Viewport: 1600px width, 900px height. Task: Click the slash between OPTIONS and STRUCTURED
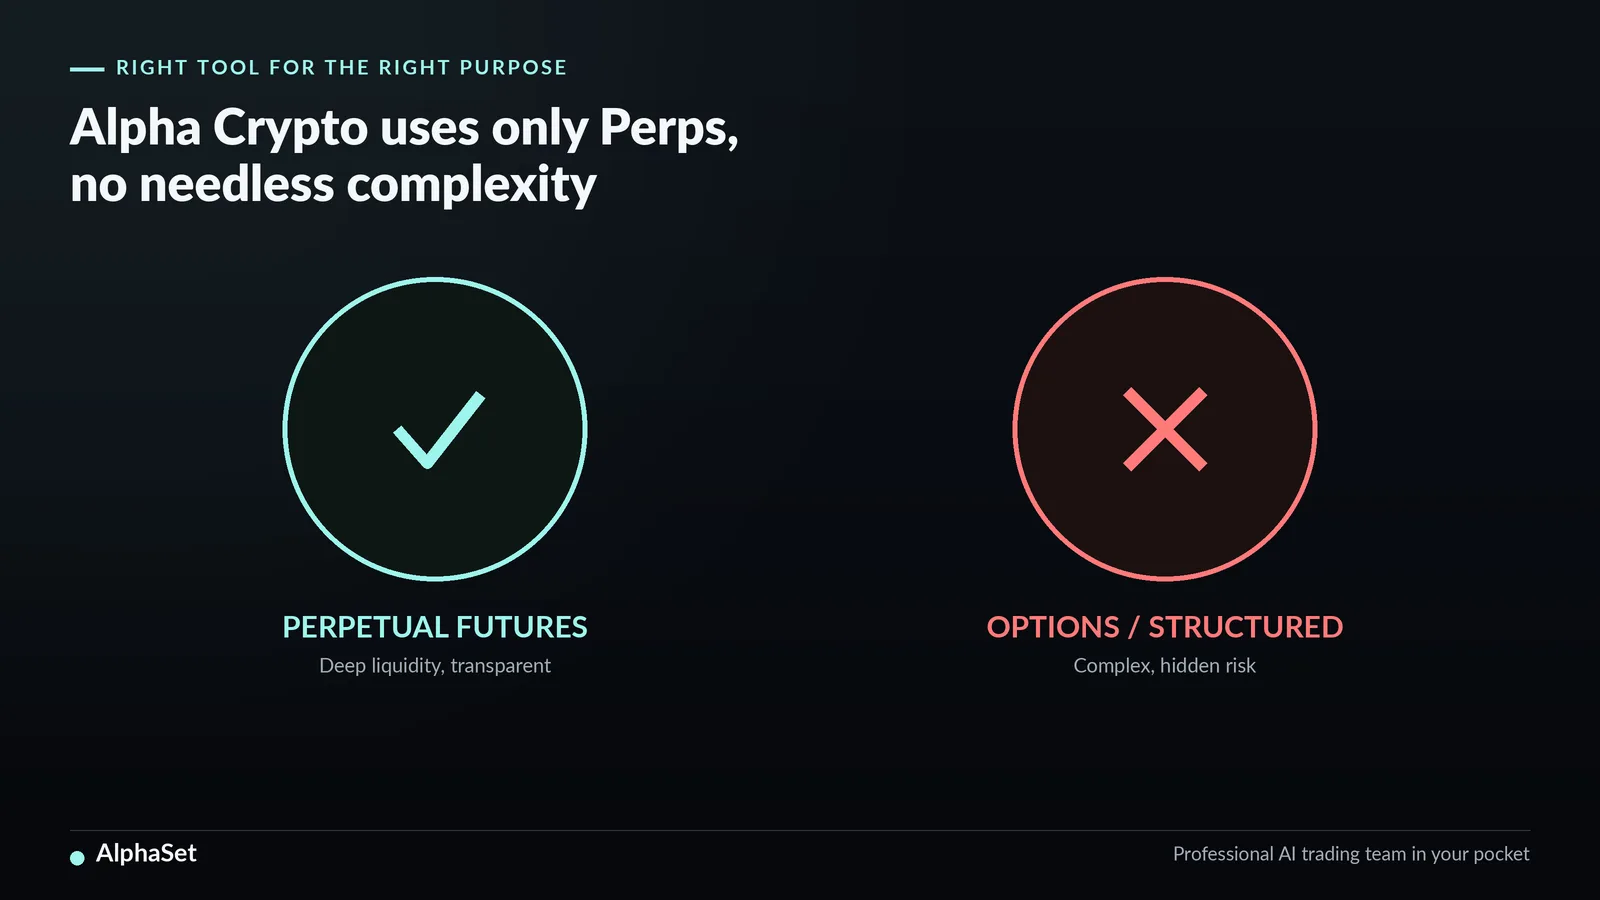click(1134, 627)
